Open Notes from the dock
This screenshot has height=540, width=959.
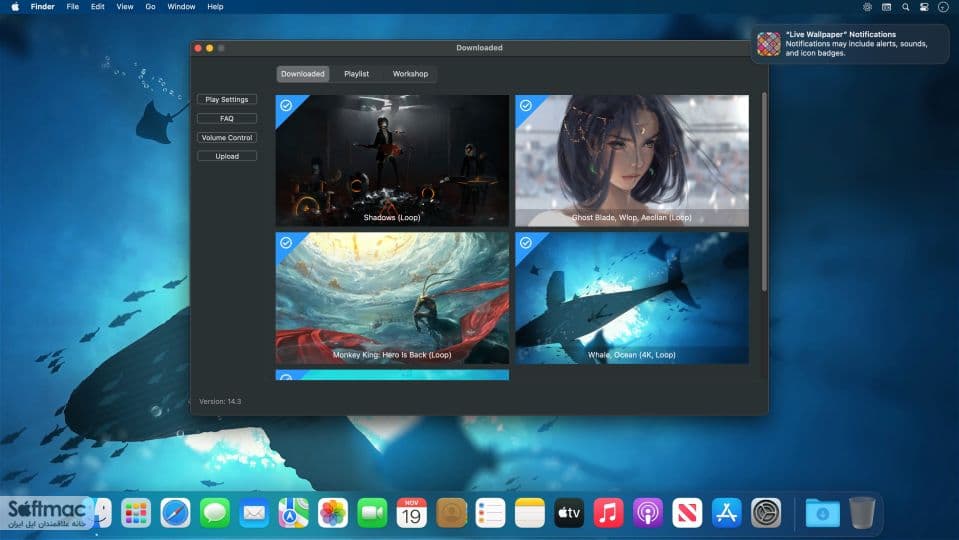point(530,512)
